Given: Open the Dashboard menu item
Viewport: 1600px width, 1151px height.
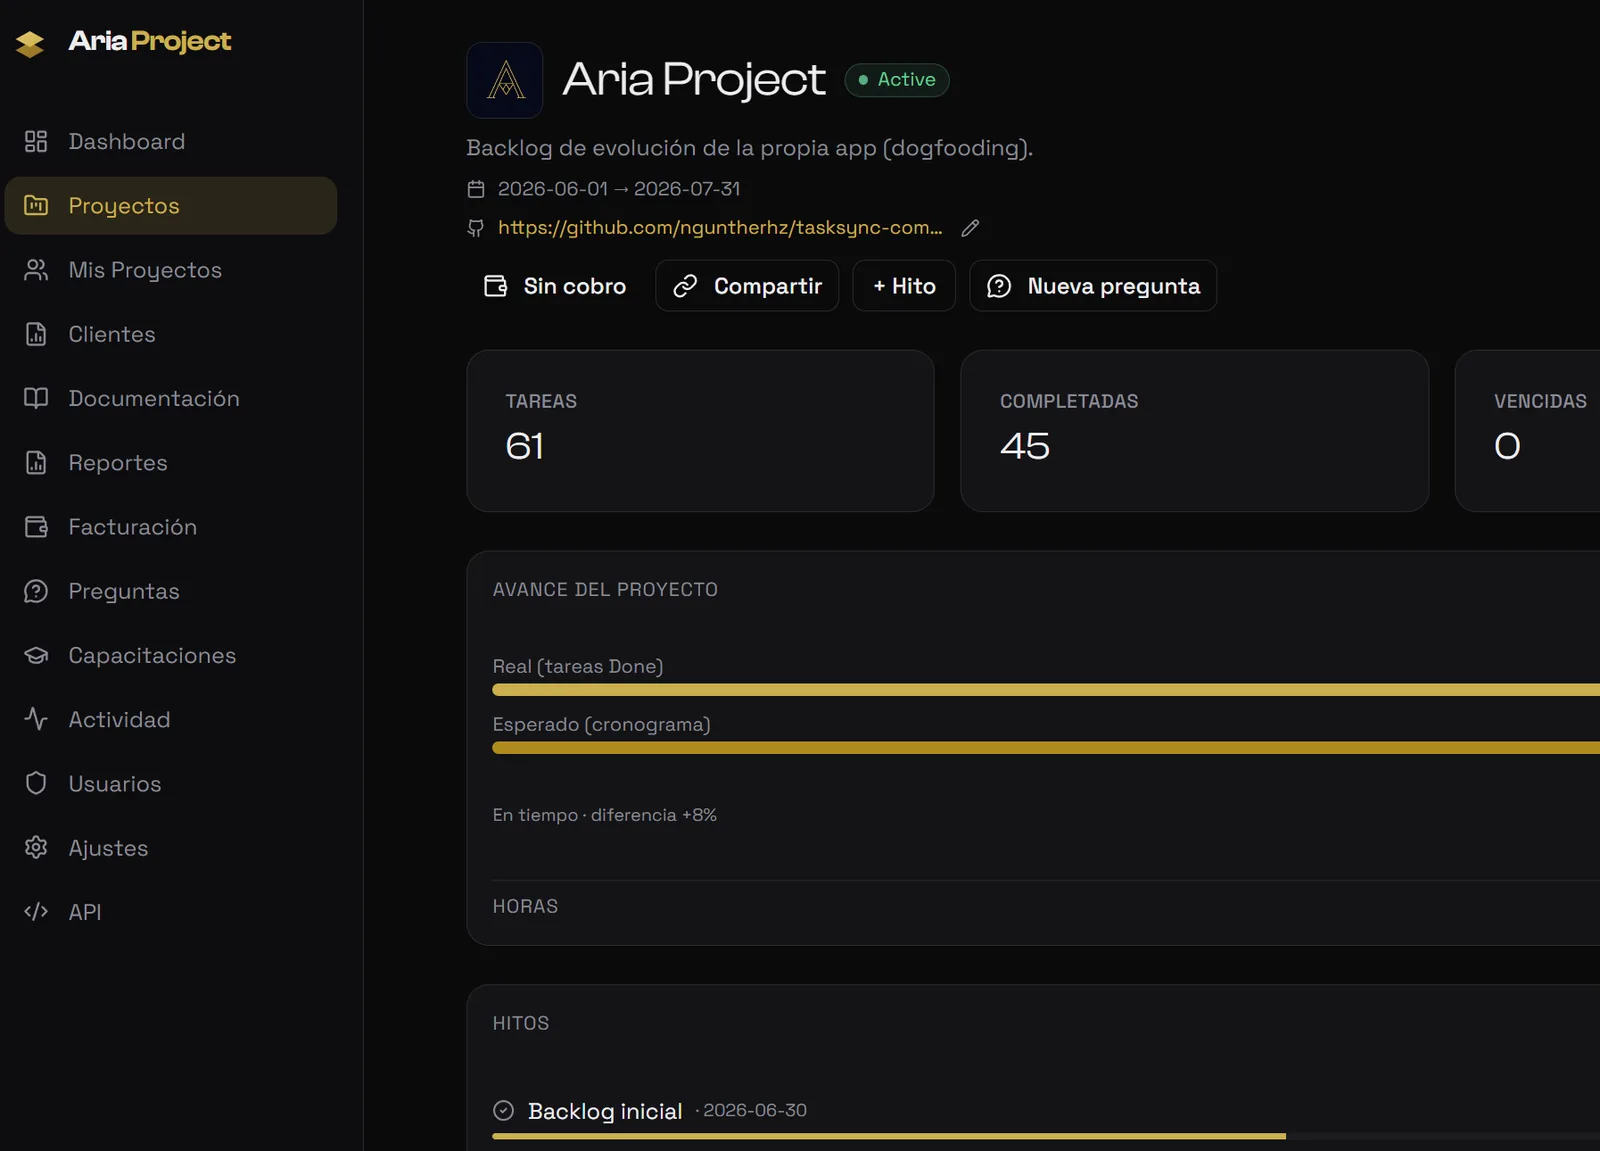Looking at the screenshot, I should coord(171,141).
